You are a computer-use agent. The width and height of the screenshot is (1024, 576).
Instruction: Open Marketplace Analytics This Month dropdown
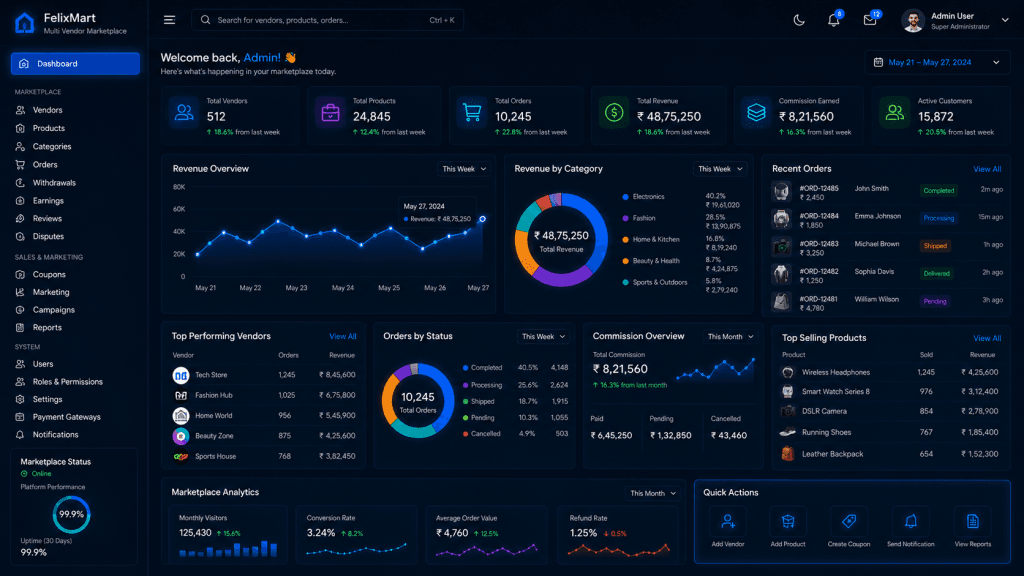[x=652, y=494]
